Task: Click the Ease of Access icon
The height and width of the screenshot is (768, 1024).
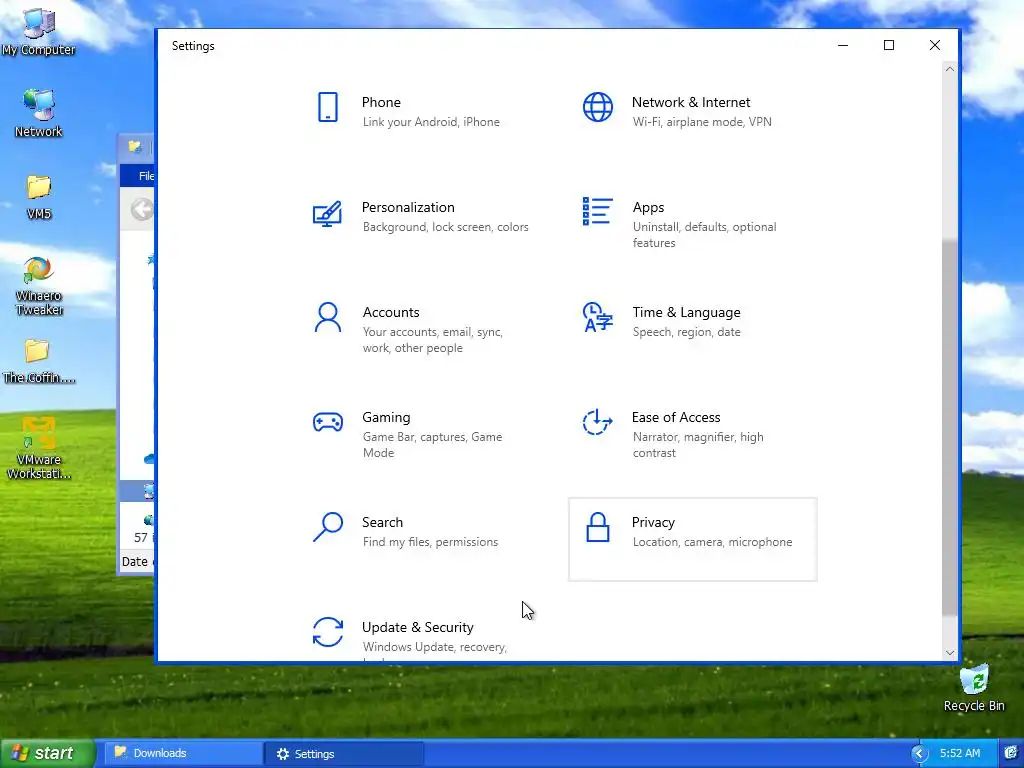Action: 598,422
